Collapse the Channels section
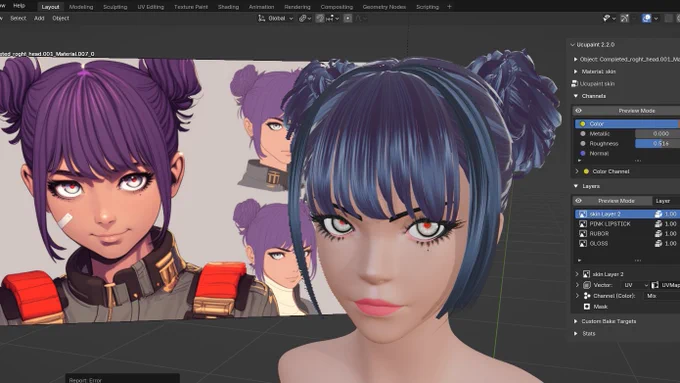This screenshot has width=680, height=383. (x=576, y=96)
